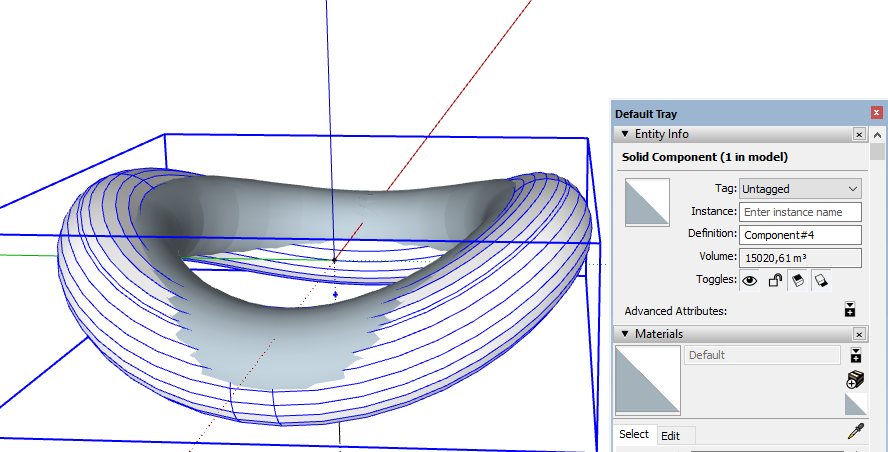
Task: Click the Definition field Component#4
Action: 800,234
